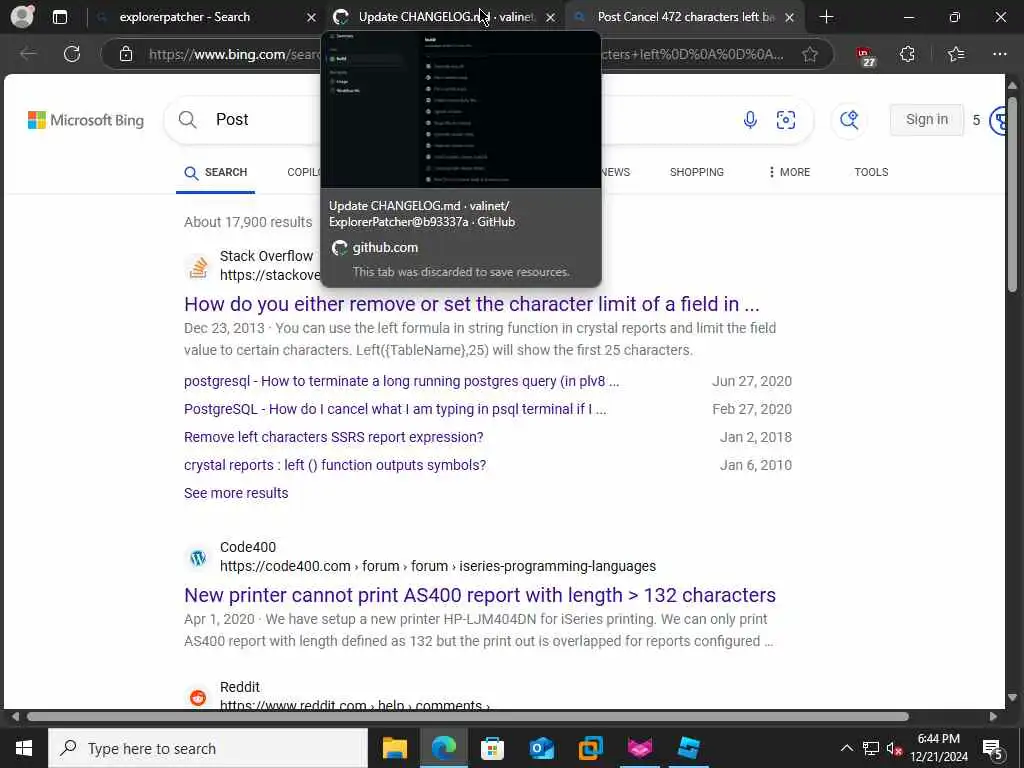Open the uBlock extension with badge 27
Screen dimensions: 1024x768
865,56
